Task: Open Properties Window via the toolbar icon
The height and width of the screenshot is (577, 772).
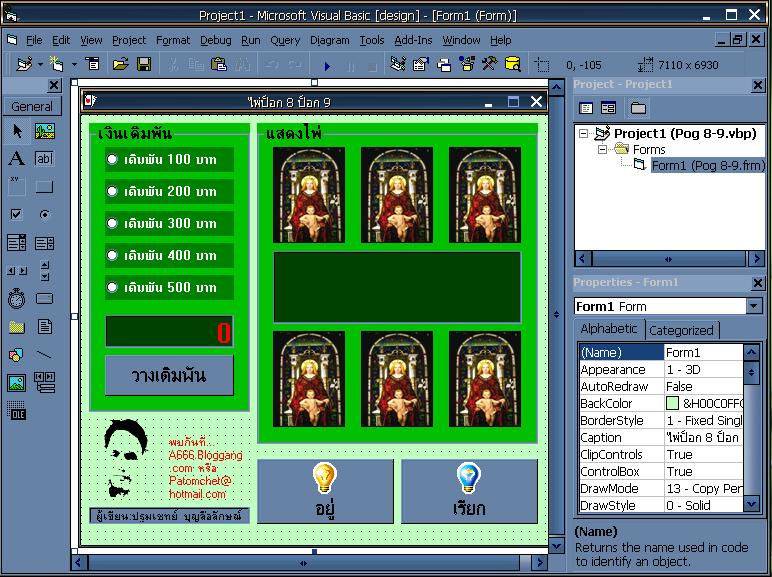Action: pyautogui.click(x=420, y=64)
